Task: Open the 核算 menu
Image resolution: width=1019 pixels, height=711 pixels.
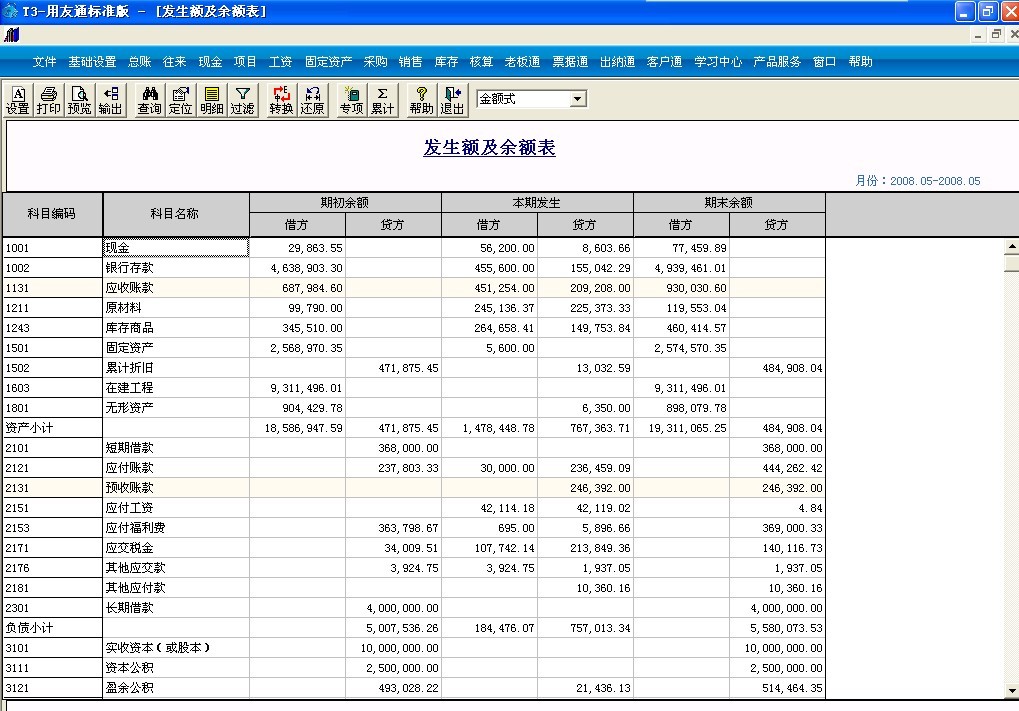Action: 481,62
